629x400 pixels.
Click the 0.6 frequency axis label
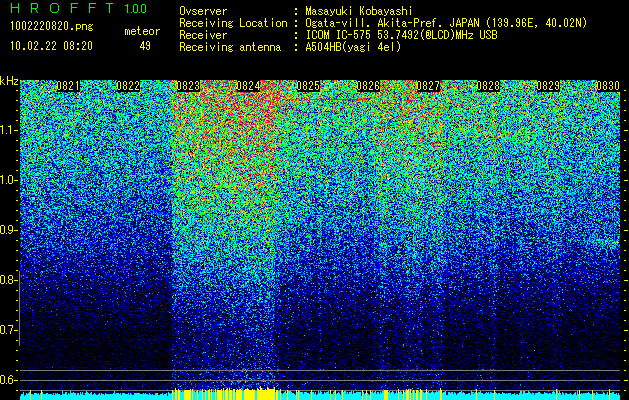click(x=7, y=380)
